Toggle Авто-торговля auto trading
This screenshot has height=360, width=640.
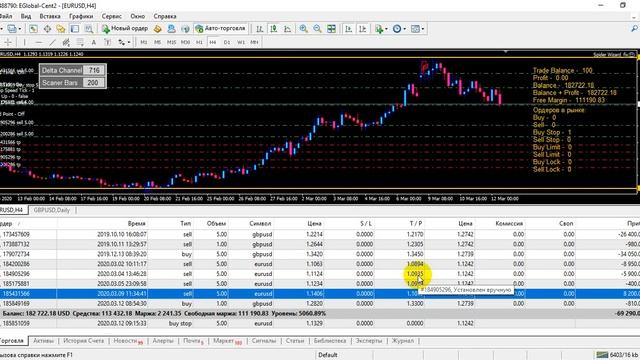(x=220, y=29)
